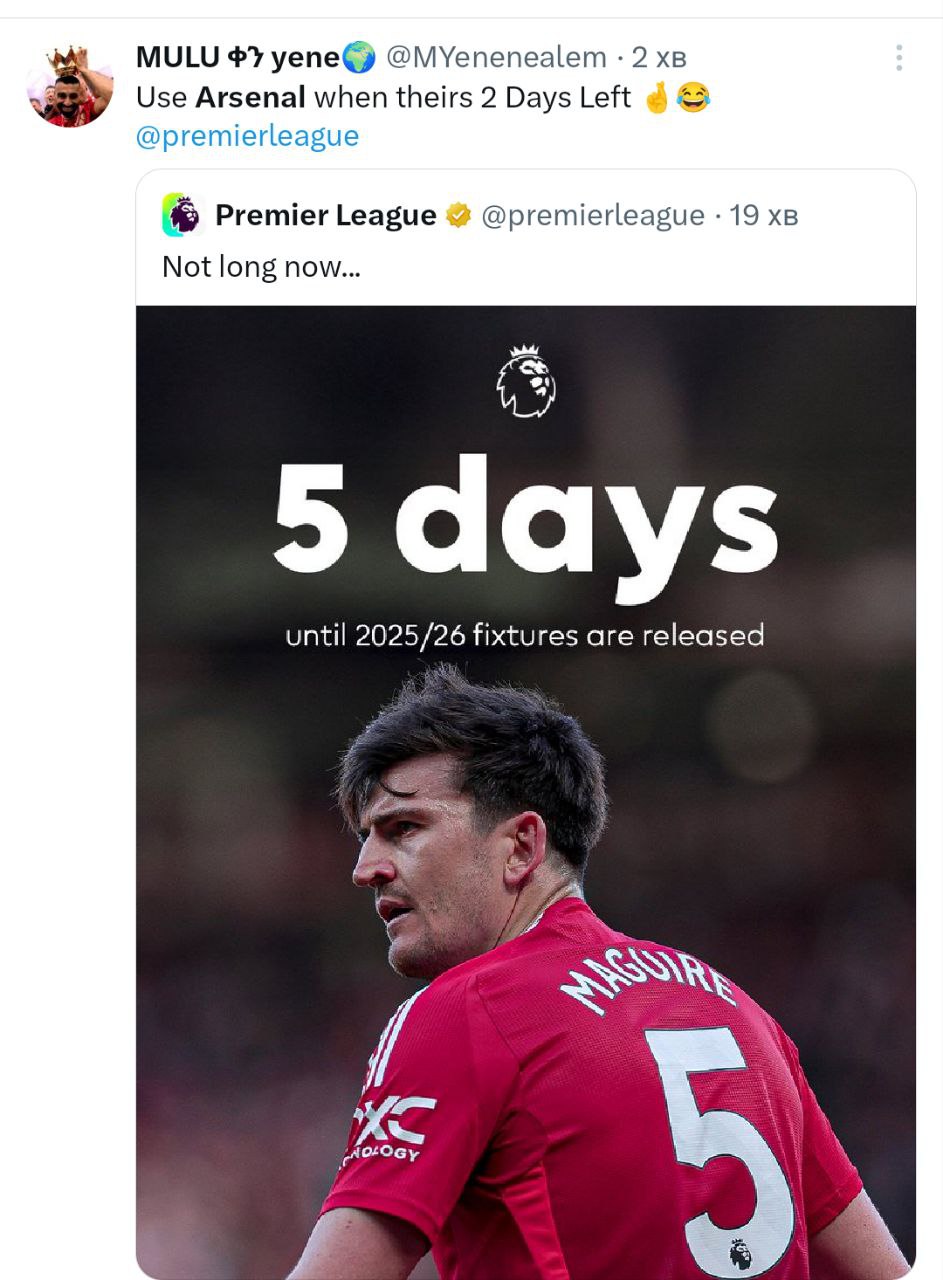Click the crossed fingers emoji
This screenshot has height=1280, width=943.
[x=657, y=98]
